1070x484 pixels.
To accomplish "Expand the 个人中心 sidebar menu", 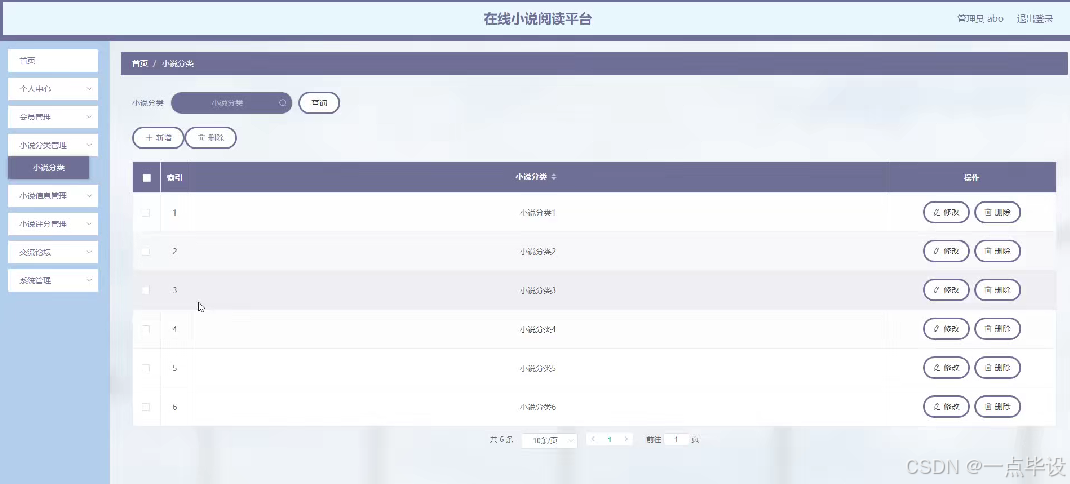I will tap(53, 89).
